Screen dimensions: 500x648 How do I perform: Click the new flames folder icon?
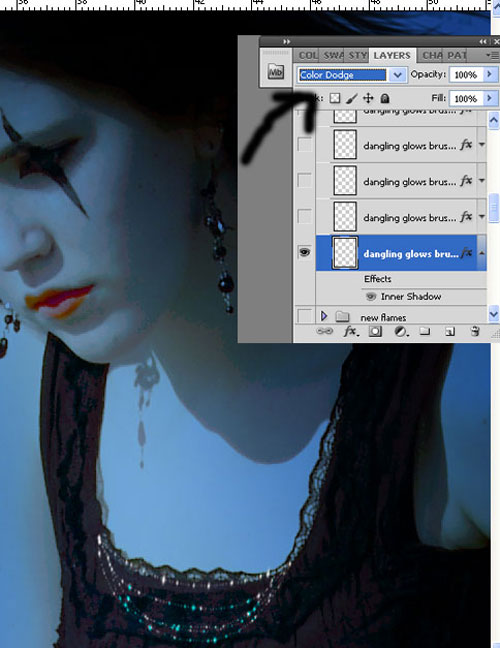tap(342, 317)
